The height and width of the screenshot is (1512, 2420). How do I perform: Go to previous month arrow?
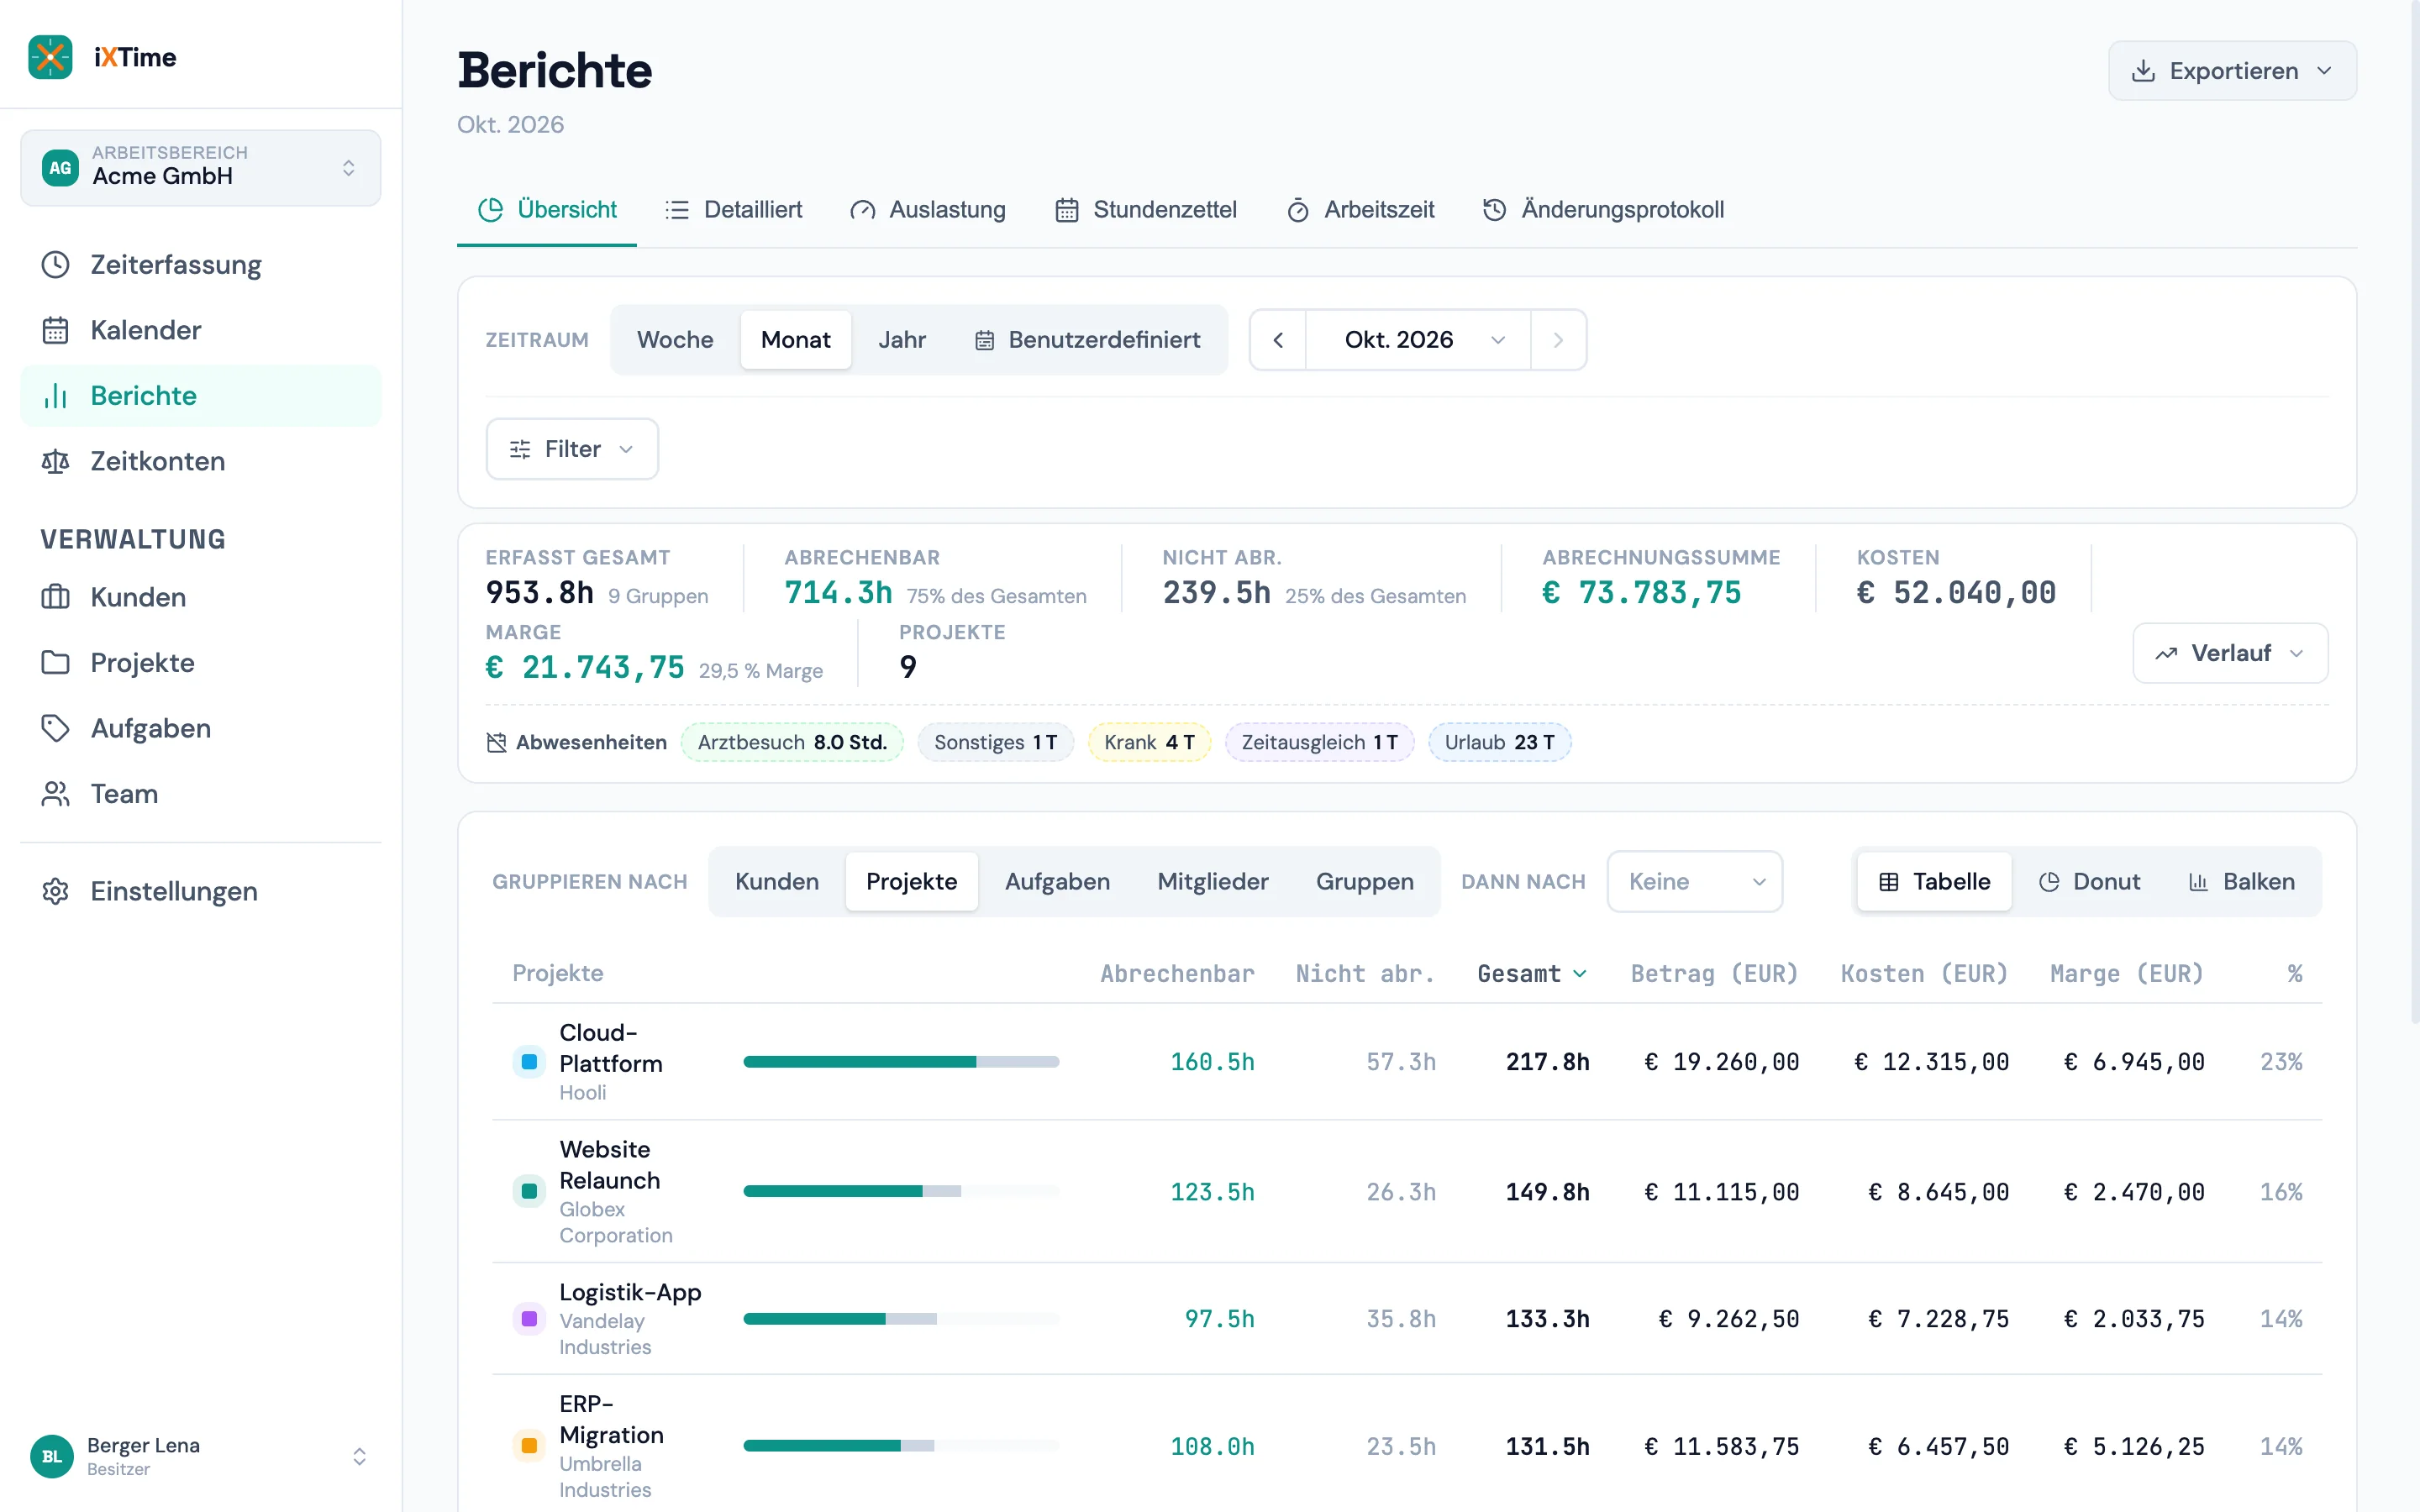coord(1278,340)
